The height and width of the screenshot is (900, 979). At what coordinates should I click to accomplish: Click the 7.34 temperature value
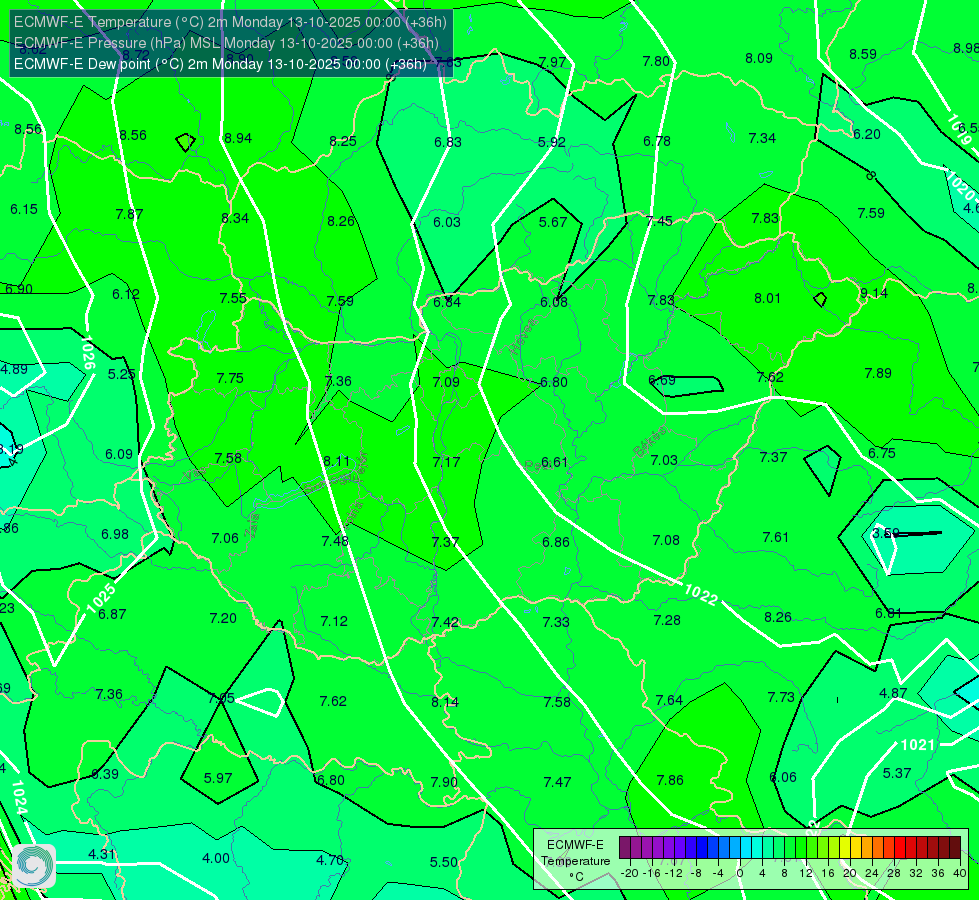click(762, 138)
